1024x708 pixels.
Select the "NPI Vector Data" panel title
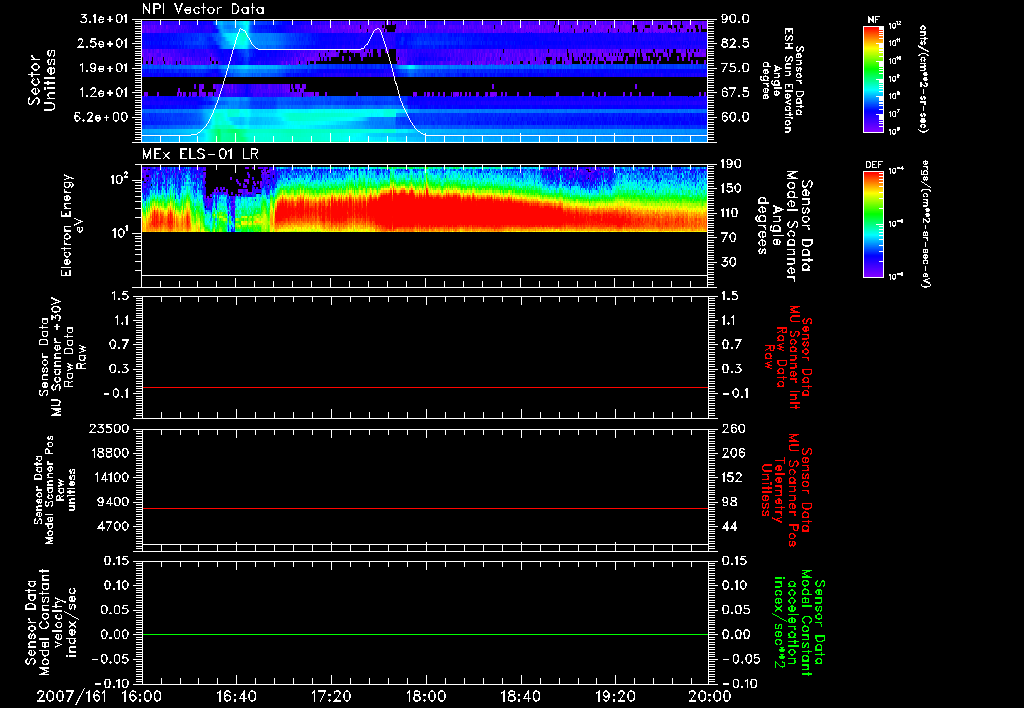[203, 9]
